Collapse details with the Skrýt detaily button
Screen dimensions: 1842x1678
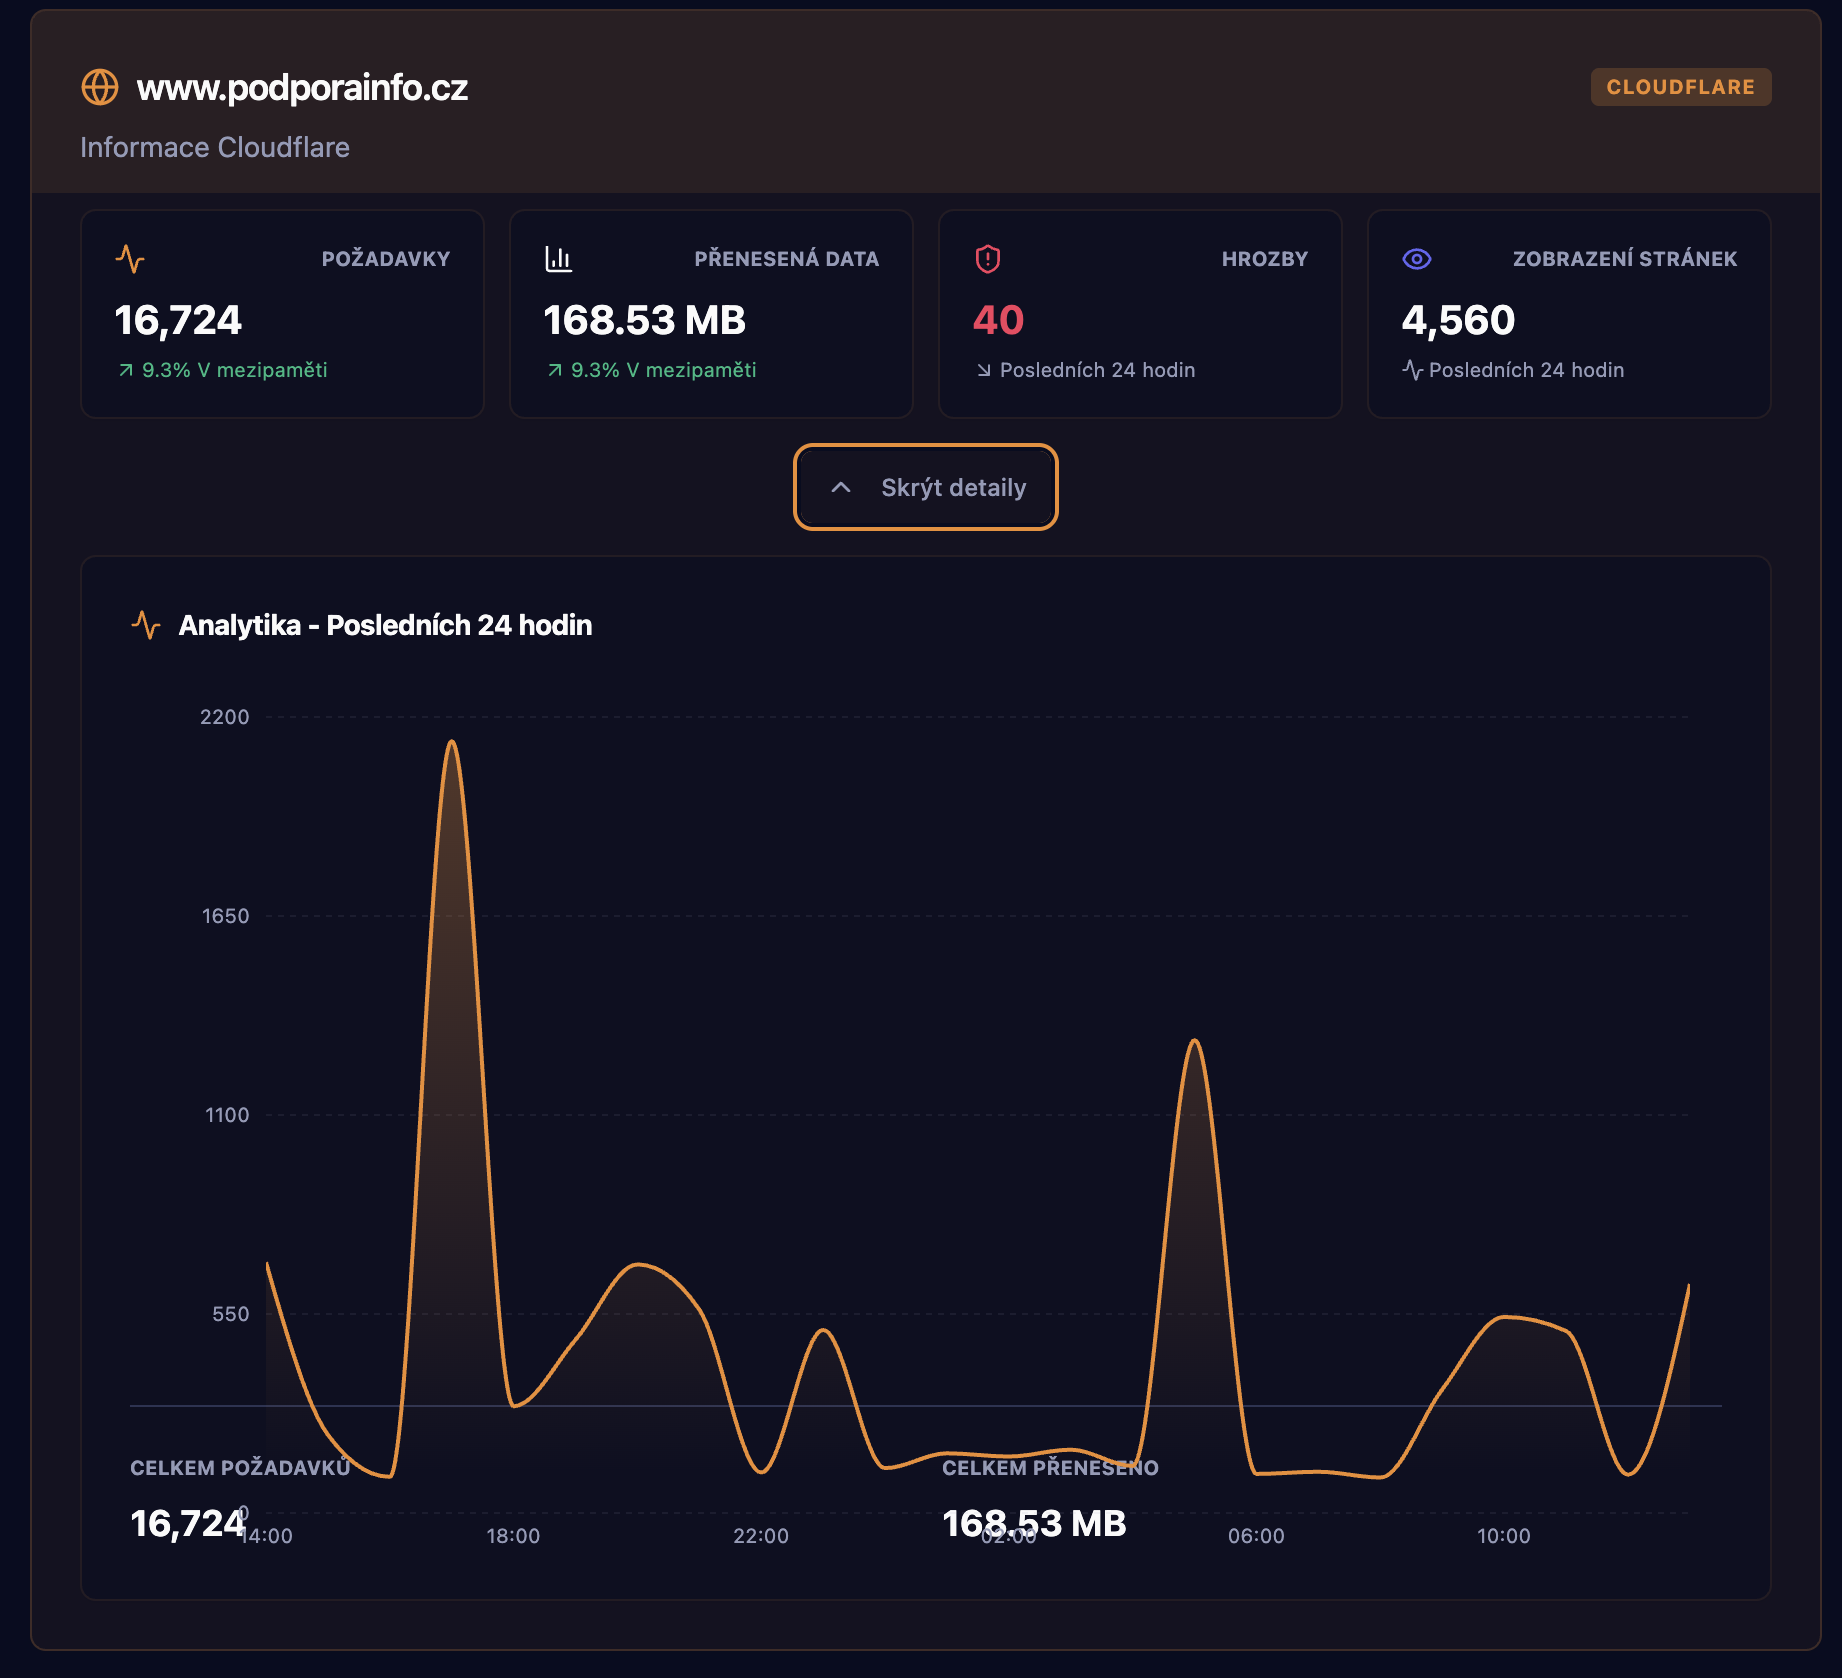[925, 487]
